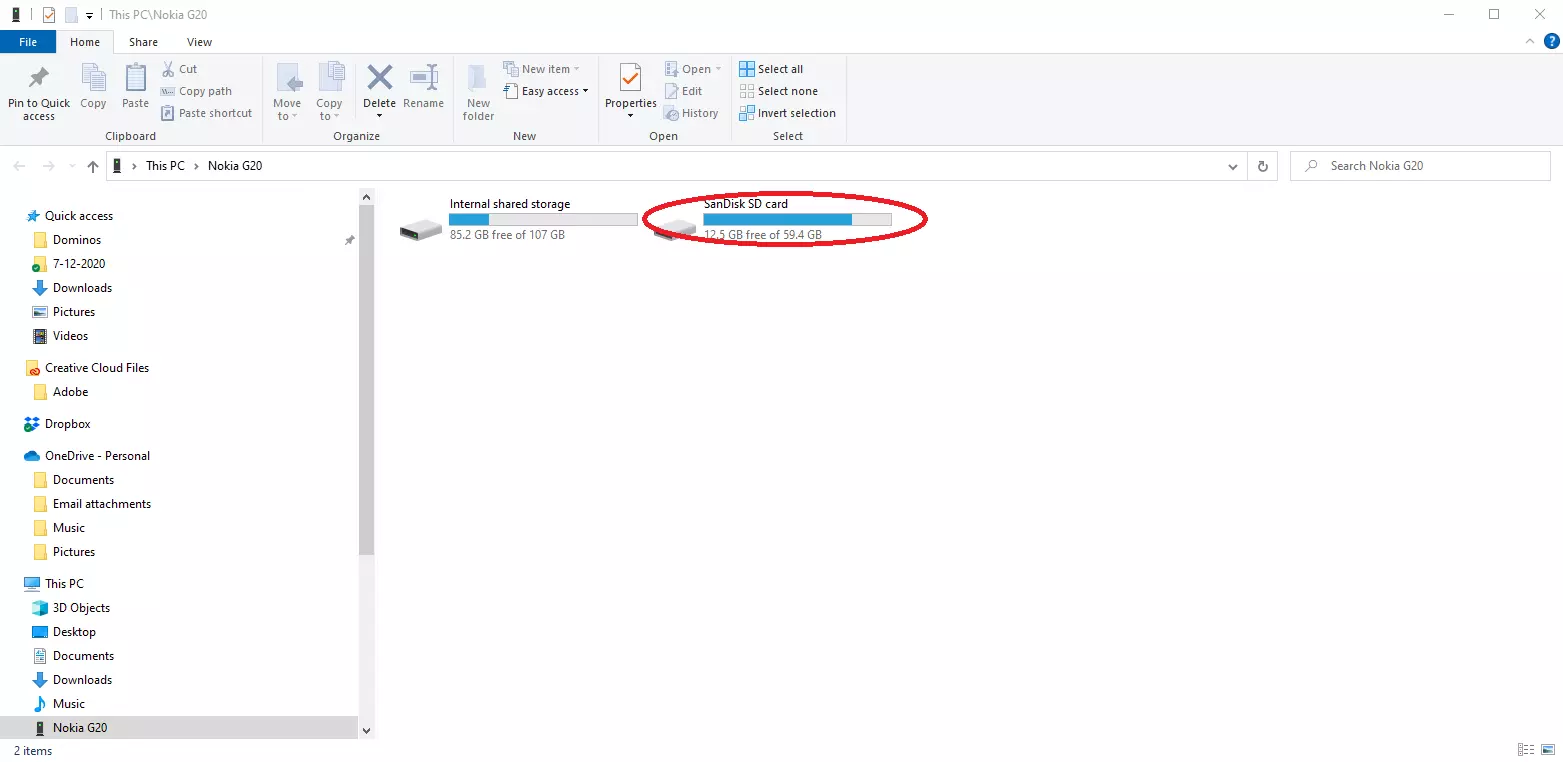This screenshot has height=762, width=1563.
Task: Open Help with the blue question mark
Action: click(x=1552, y=41)
